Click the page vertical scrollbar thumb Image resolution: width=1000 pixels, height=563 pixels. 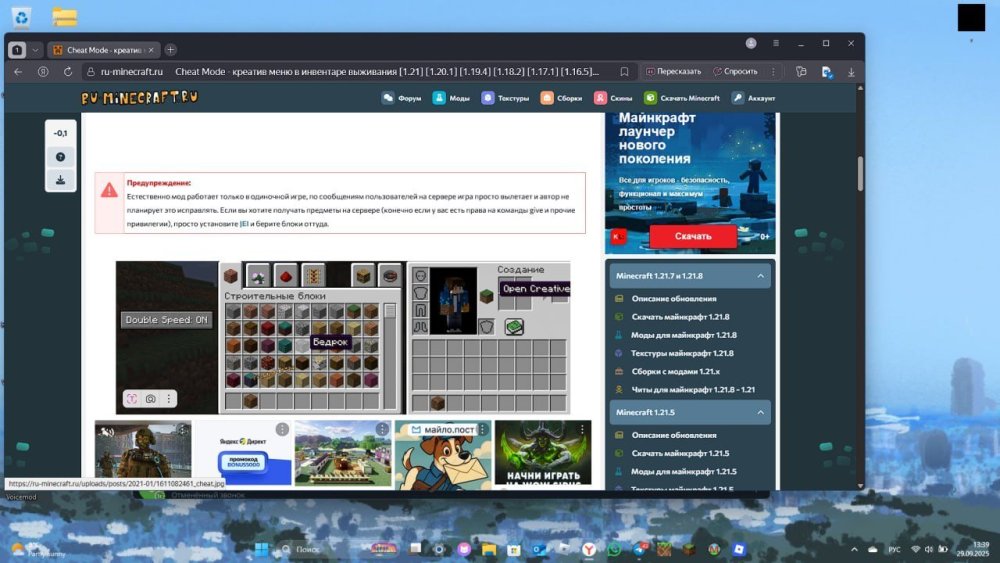860,173
